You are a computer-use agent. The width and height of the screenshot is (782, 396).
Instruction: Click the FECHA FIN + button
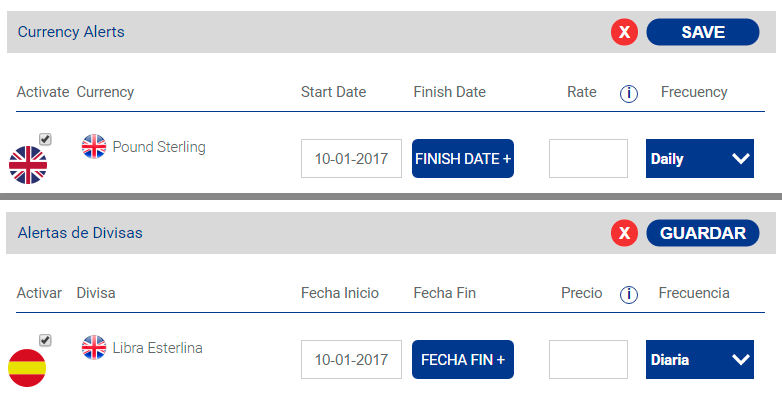click(463, 360)
